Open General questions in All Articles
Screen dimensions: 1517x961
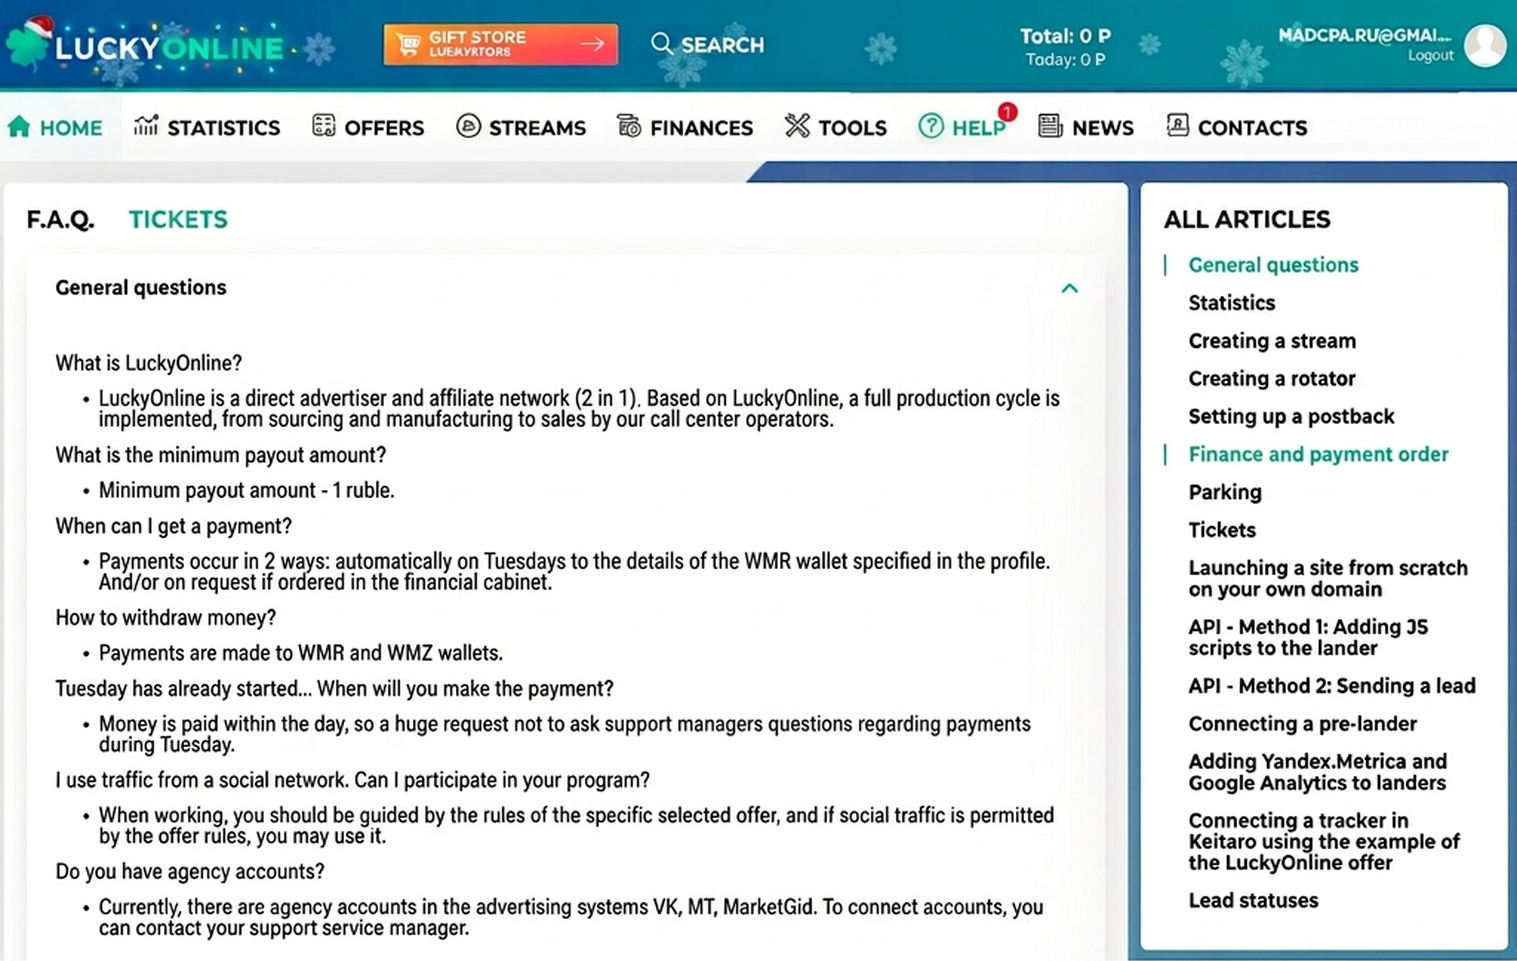[1273, 265]
